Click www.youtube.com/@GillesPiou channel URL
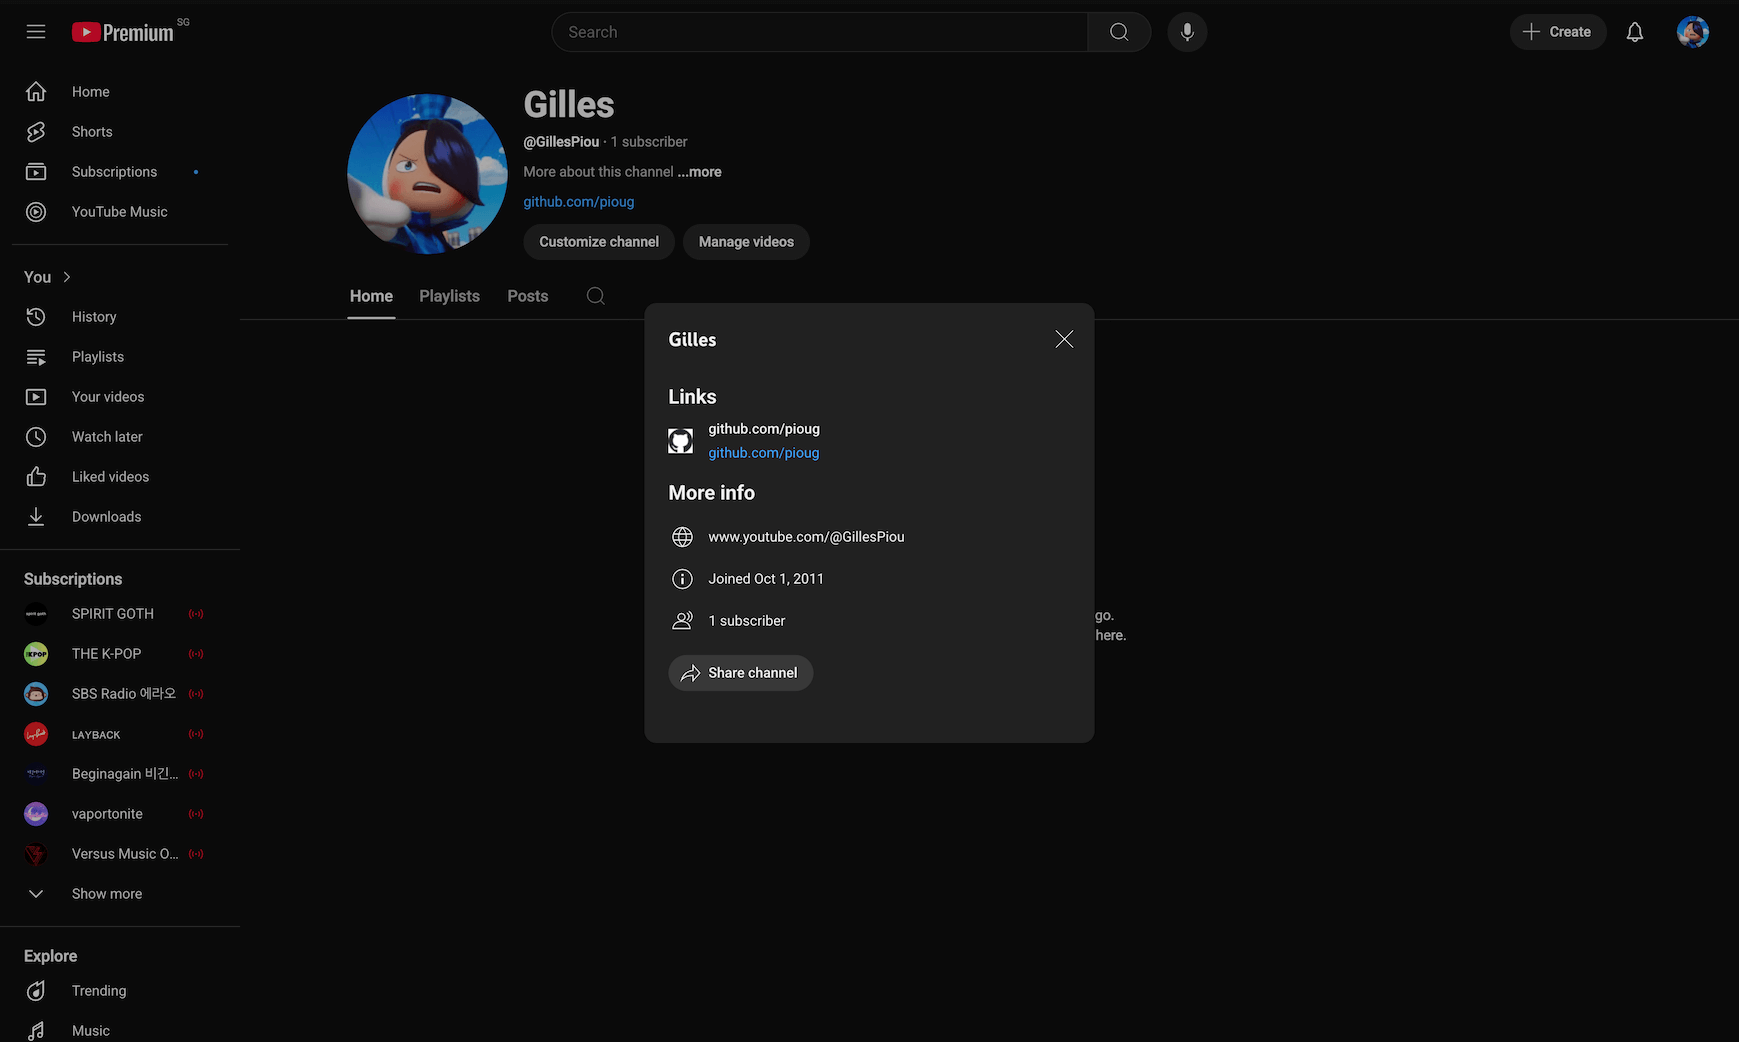 click(806, 537)
